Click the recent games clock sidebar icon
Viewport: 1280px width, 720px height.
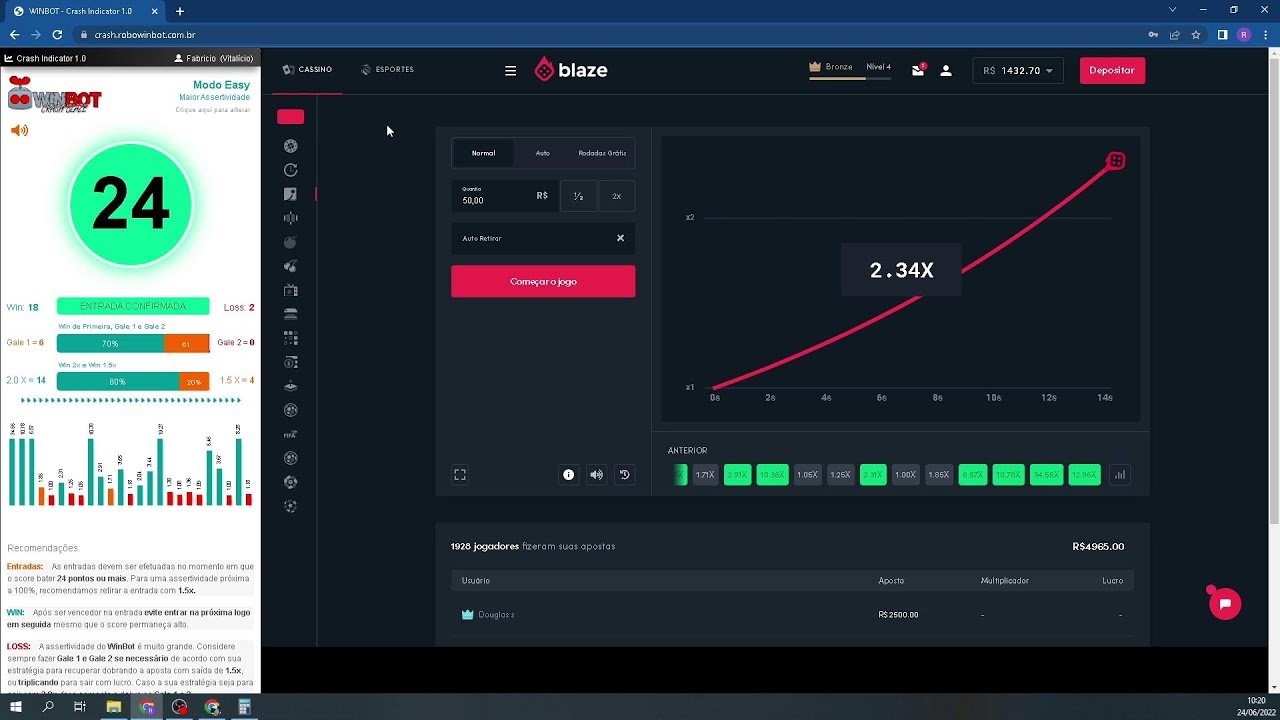pyautogui.click(x=291, y=170)
